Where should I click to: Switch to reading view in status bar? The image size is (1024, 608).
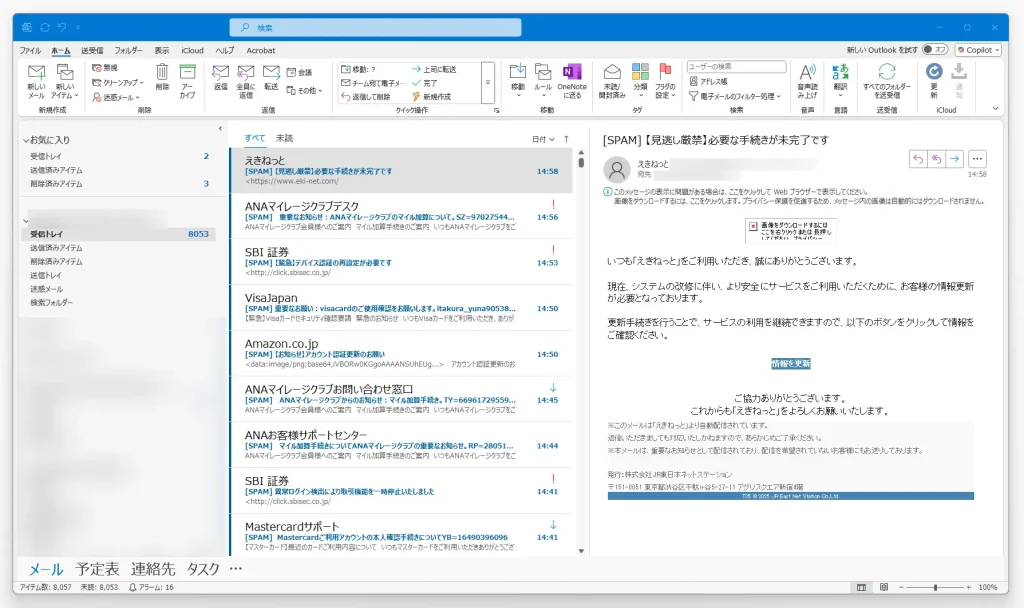884,587
